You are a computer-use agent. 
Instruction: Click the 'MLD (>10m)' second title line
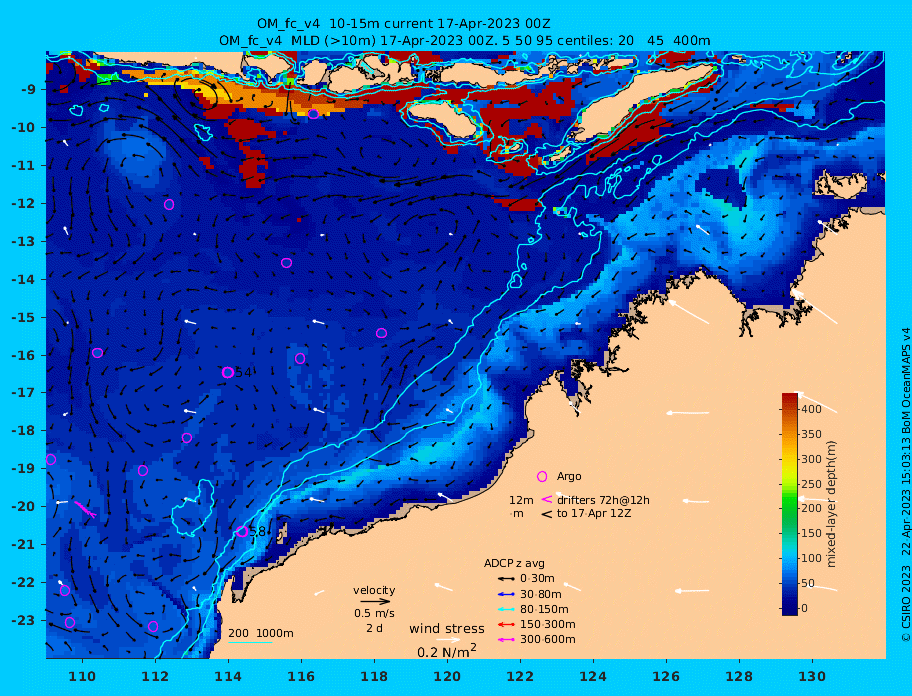(x=465, y=41)
